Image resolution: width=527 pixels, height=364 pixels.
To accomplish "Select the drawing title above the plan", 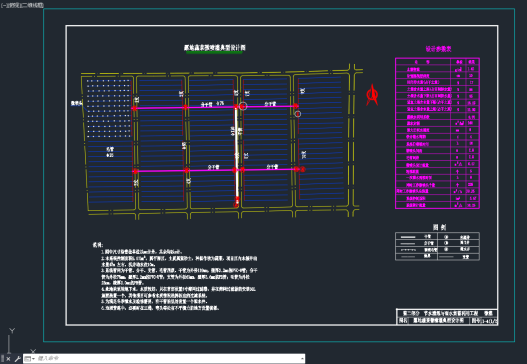I will tap(215, 48).
